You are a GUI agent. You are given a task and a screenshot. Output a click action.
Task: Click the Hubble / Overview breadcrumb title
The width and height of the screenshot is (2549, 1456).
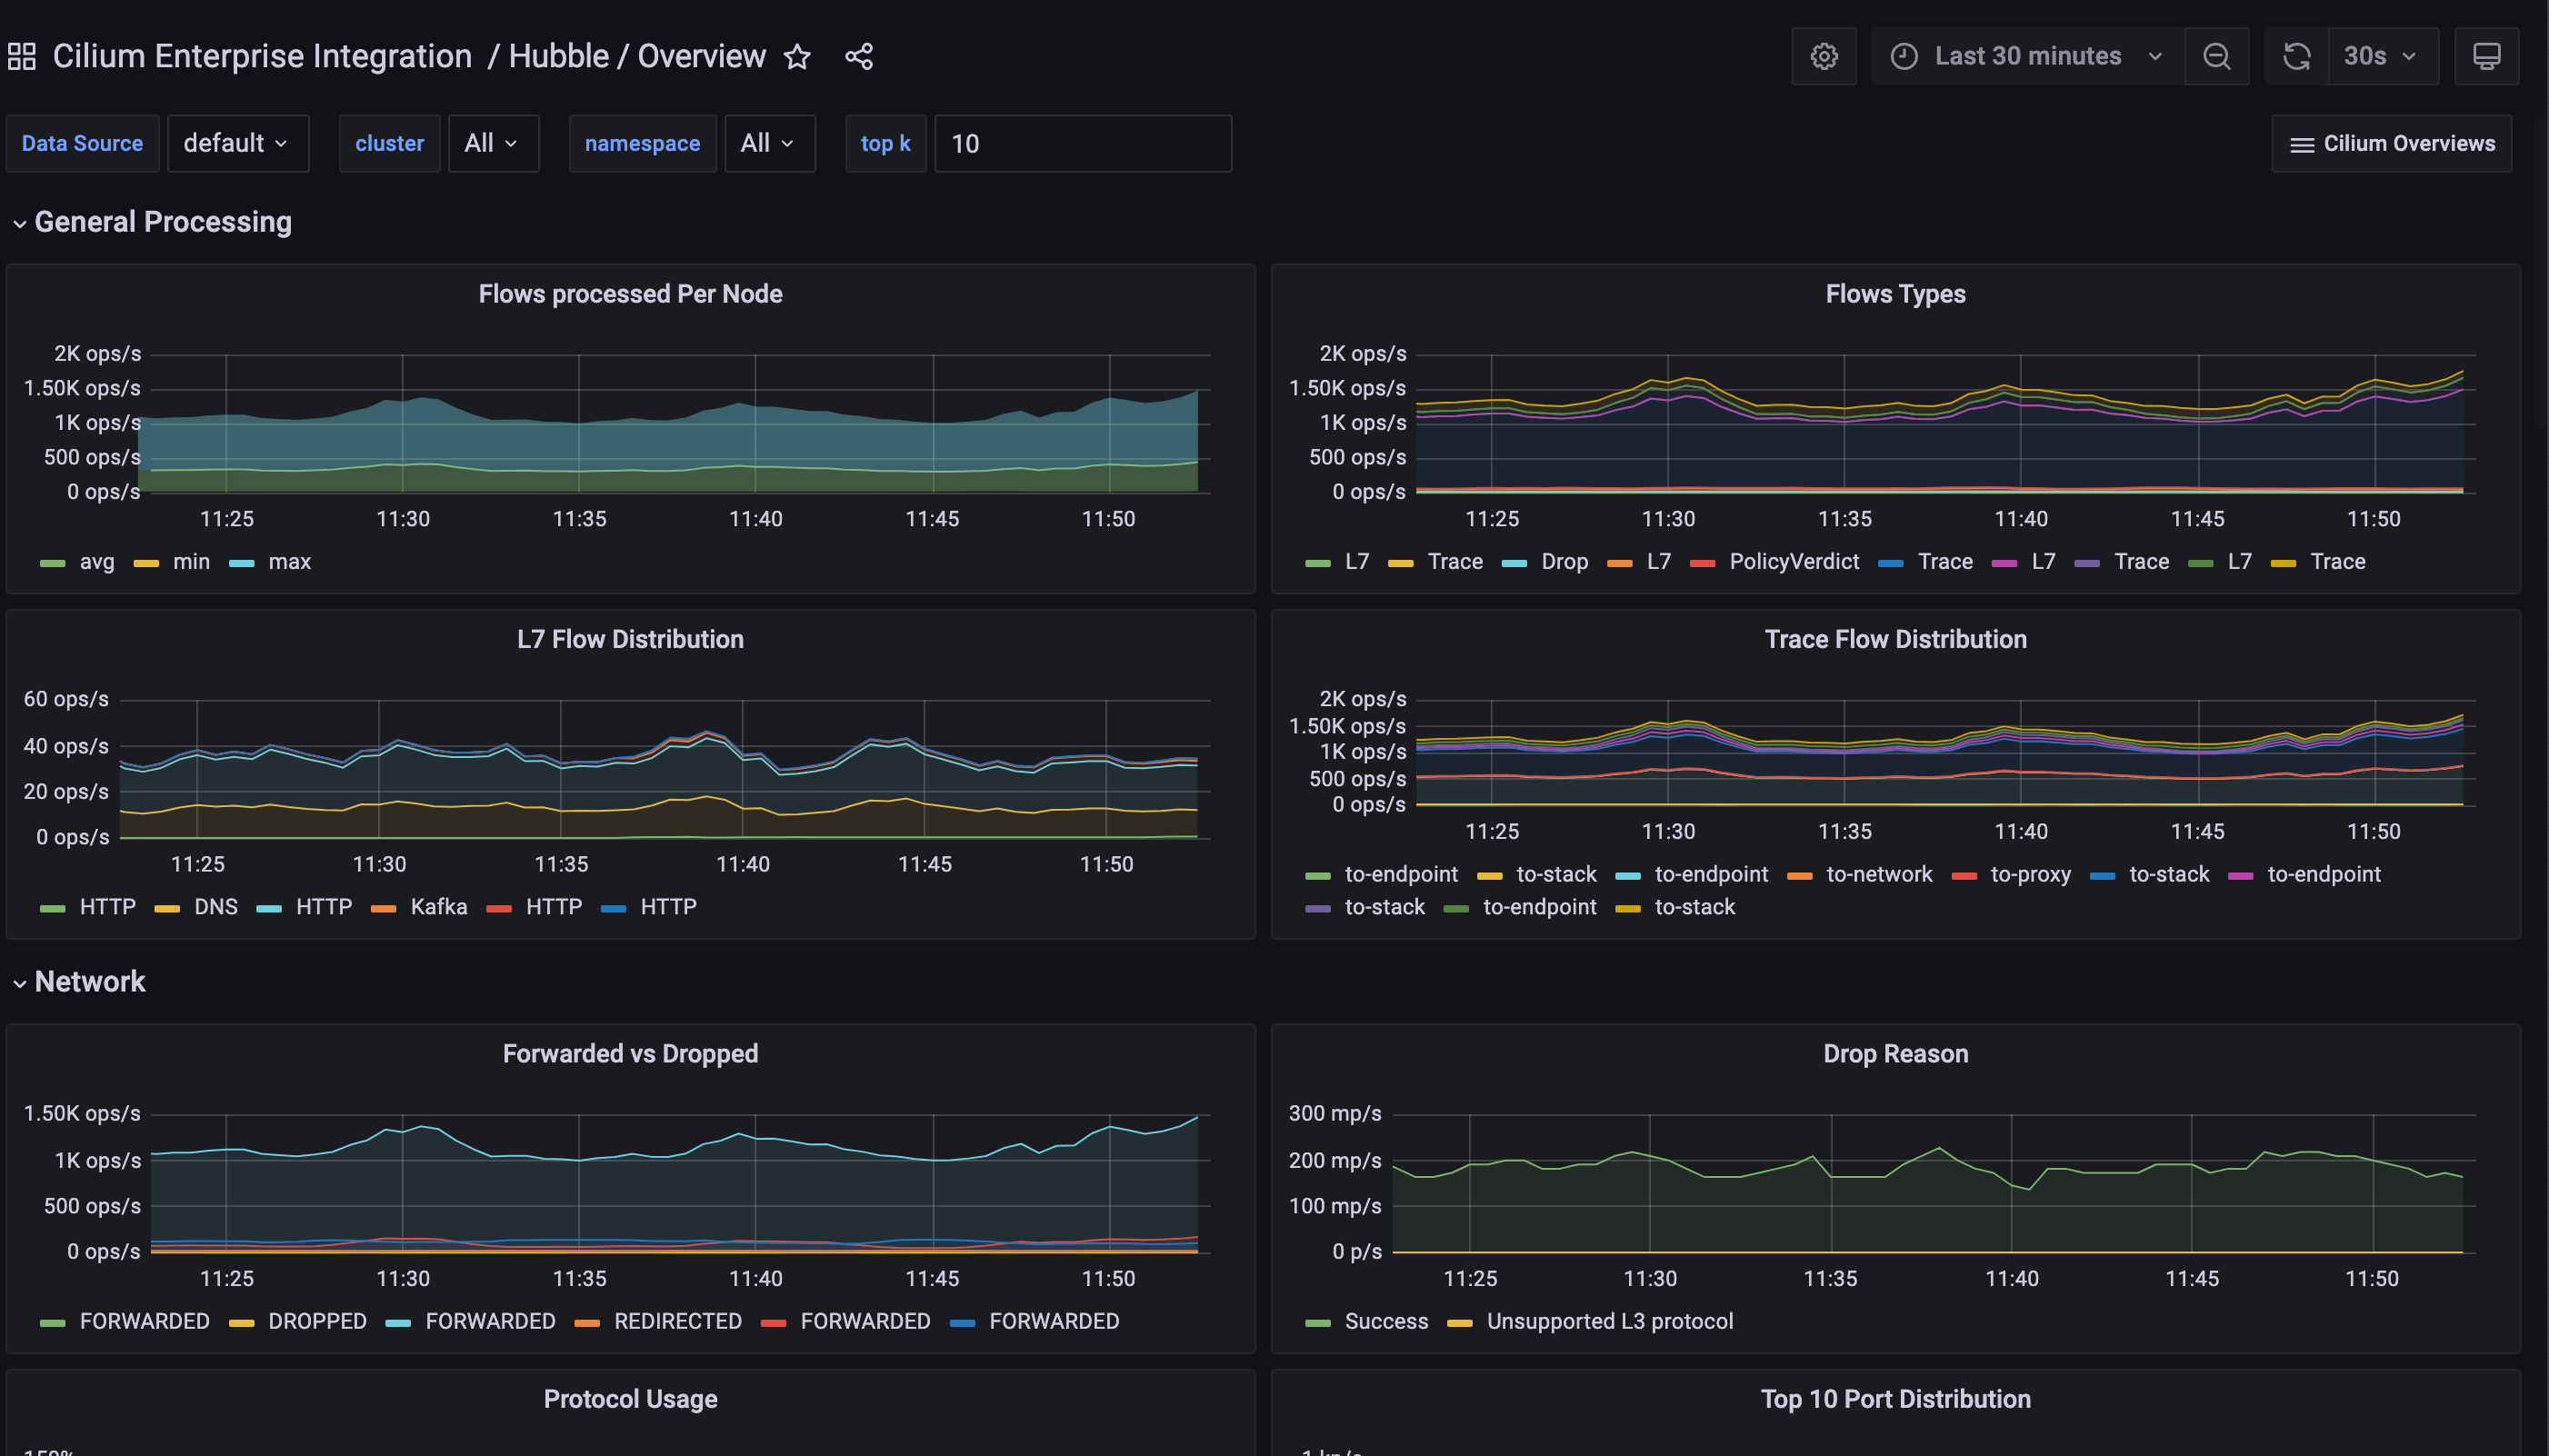point(636,56)
